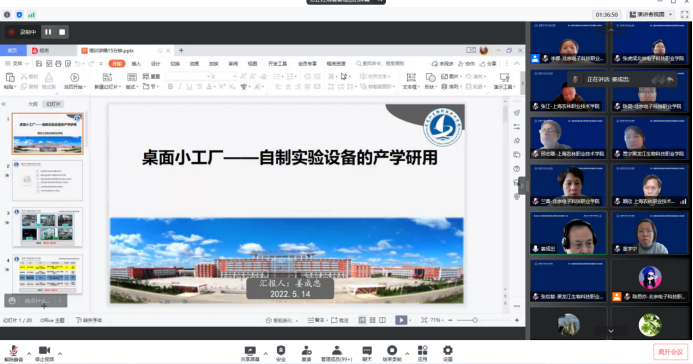Switch to the WPS Home (首页) tab

[x=12, y=50]
